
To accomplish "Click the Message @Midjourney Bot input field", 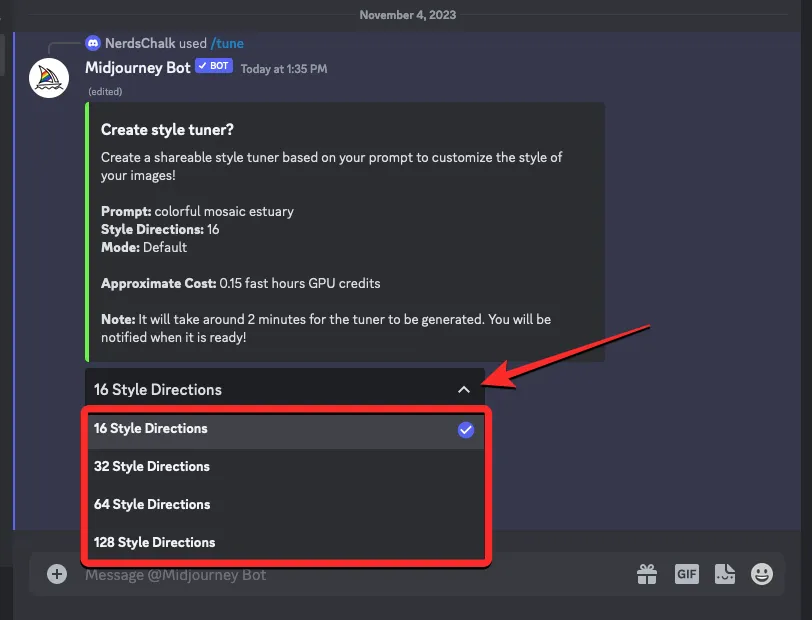I will click(357, 574).
